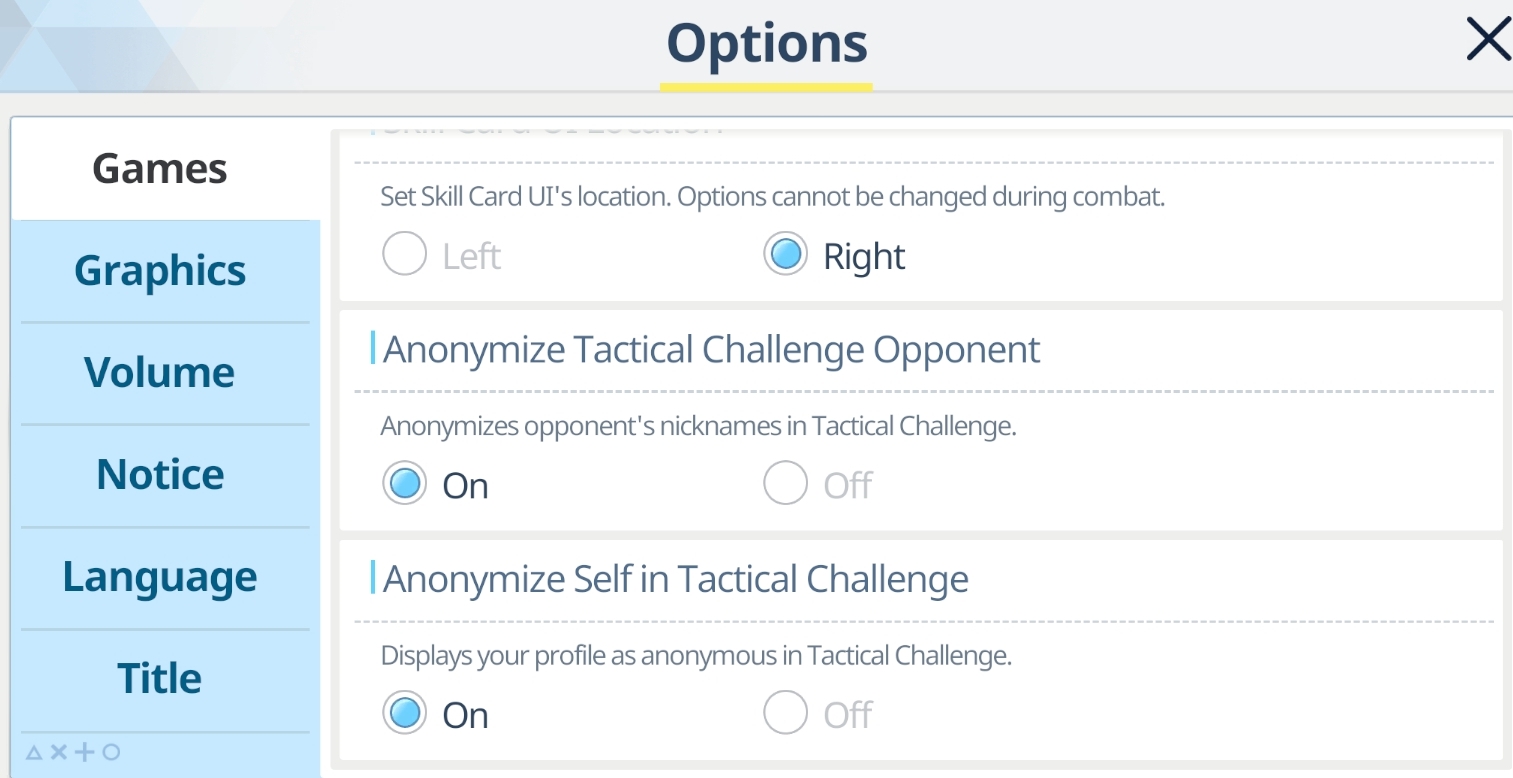Switch to the Graphics tab
This screenshot has width=1513, height=778.
pyautogui.click(x=160, y=271)
